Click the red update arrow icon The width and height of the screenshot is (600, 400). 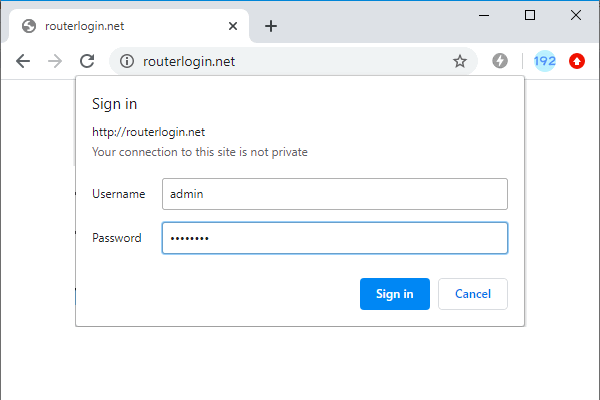pos(577,61)
